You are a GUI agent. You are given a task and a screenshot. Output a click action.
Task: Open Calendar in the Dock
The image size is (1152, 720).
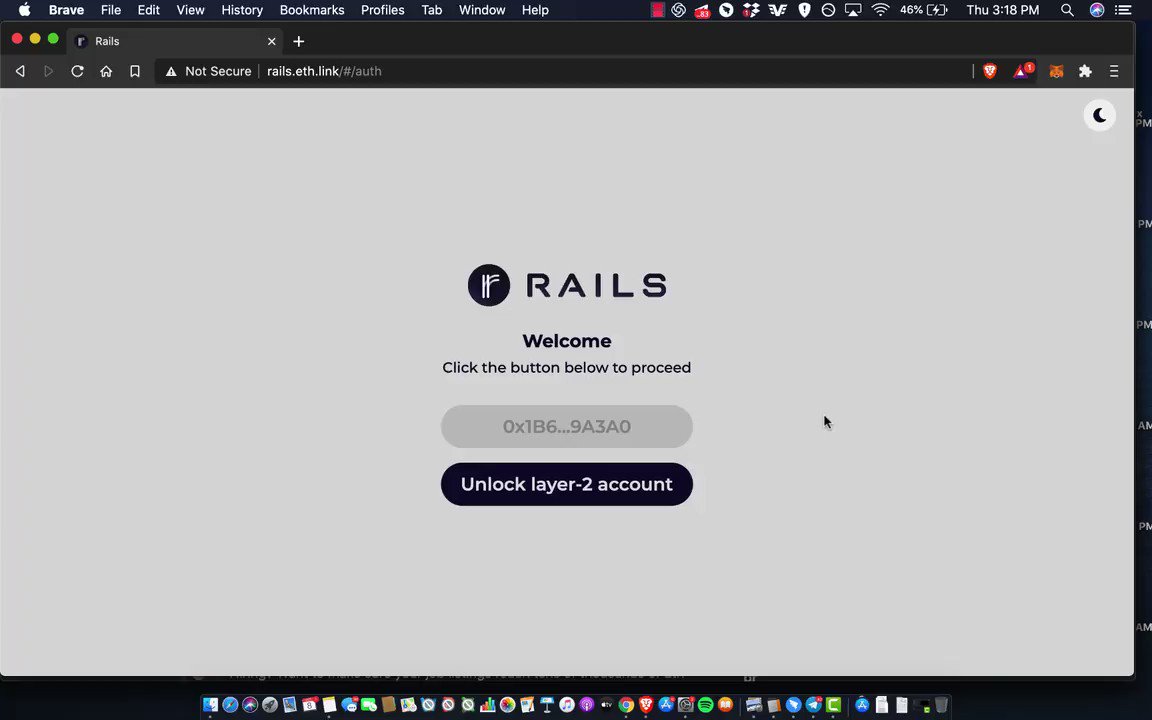point(309,705)
